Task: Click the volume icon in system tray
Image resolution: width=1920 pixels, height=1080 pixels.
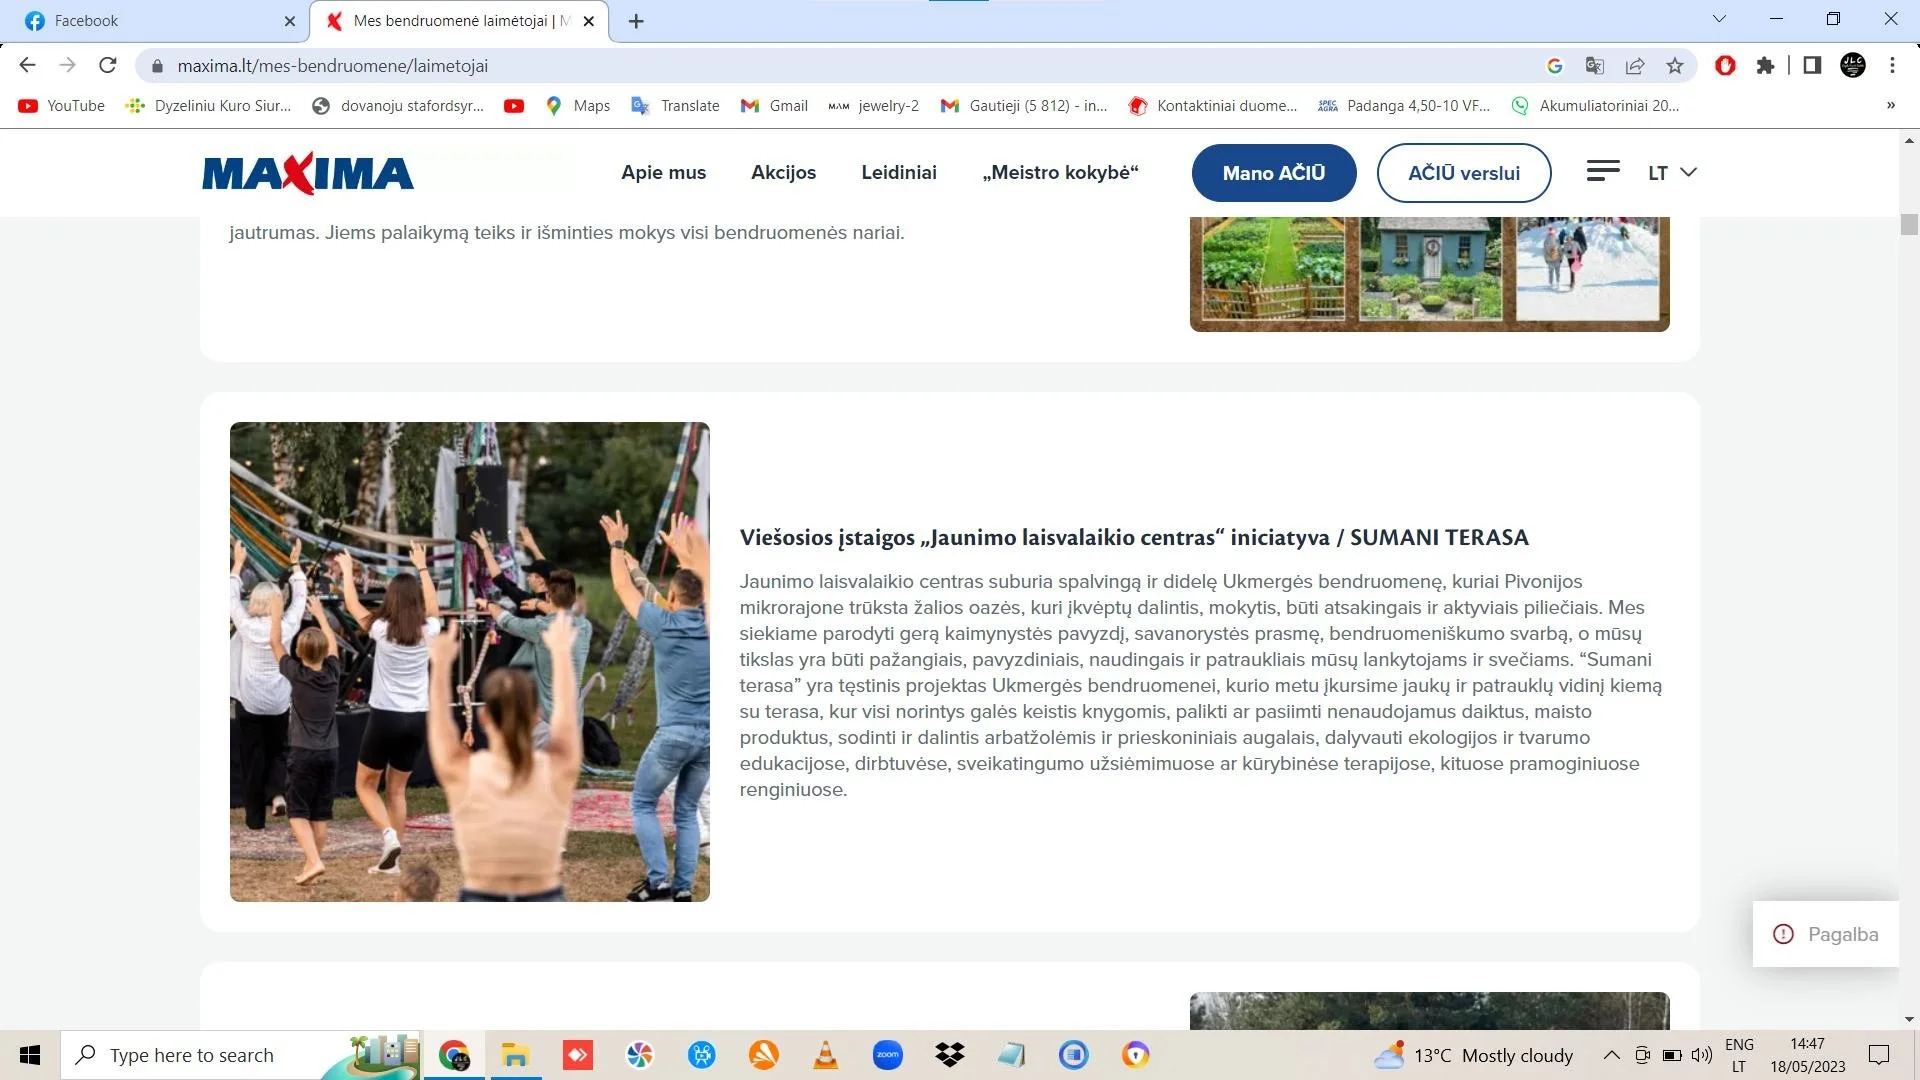Action: point(1701,1055)
